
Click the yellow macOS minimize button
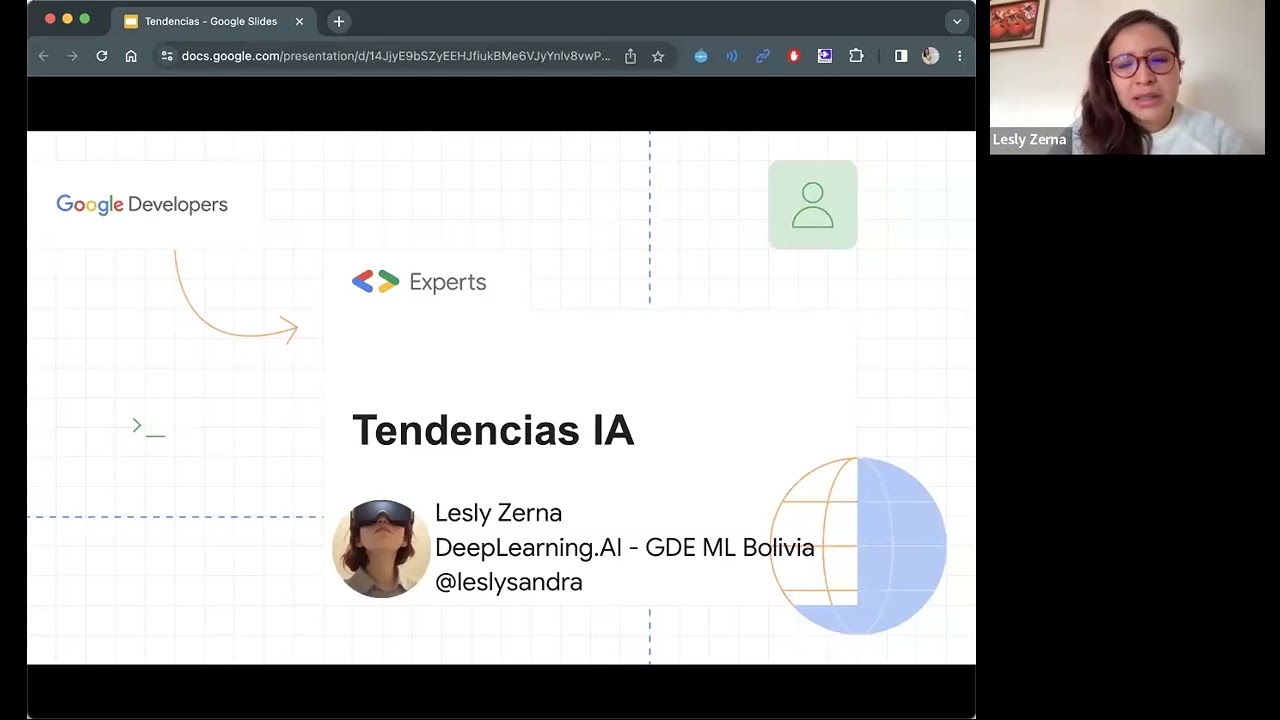(67, 19)
